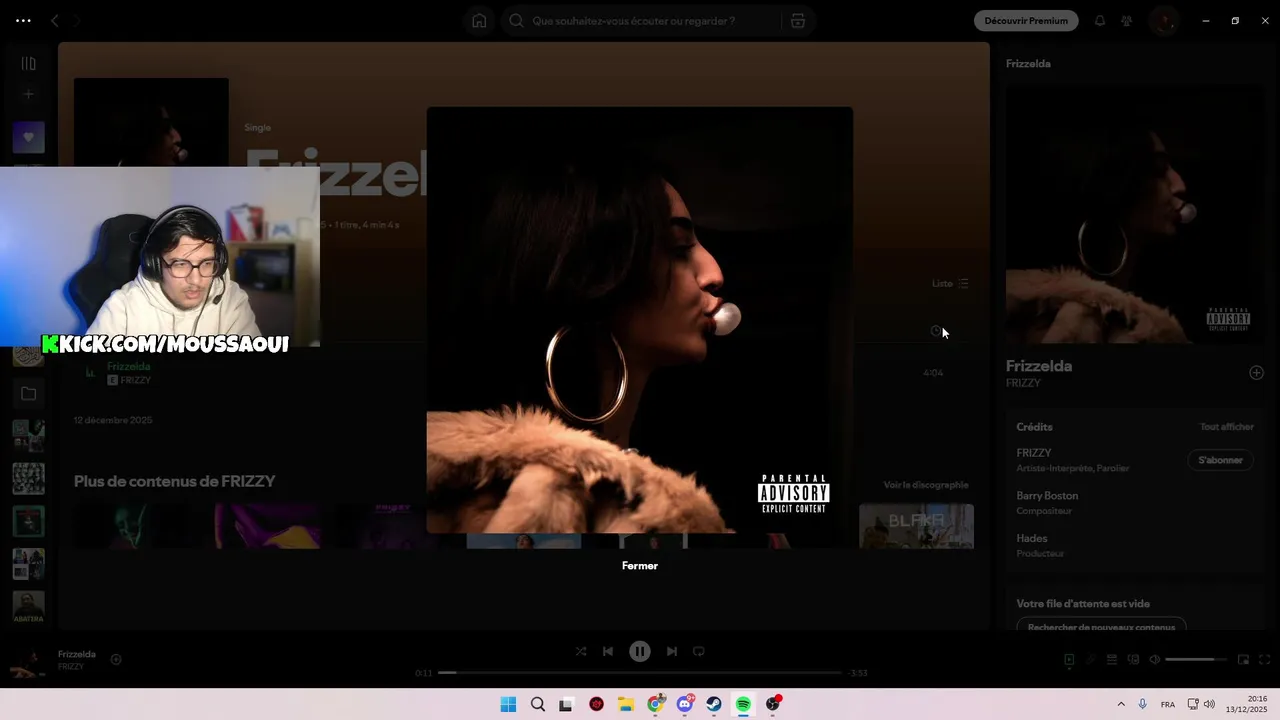Click S'abonner next to FRIZZY
The width and height of the screenshot is (1280, 720).
click(1220, 460)
